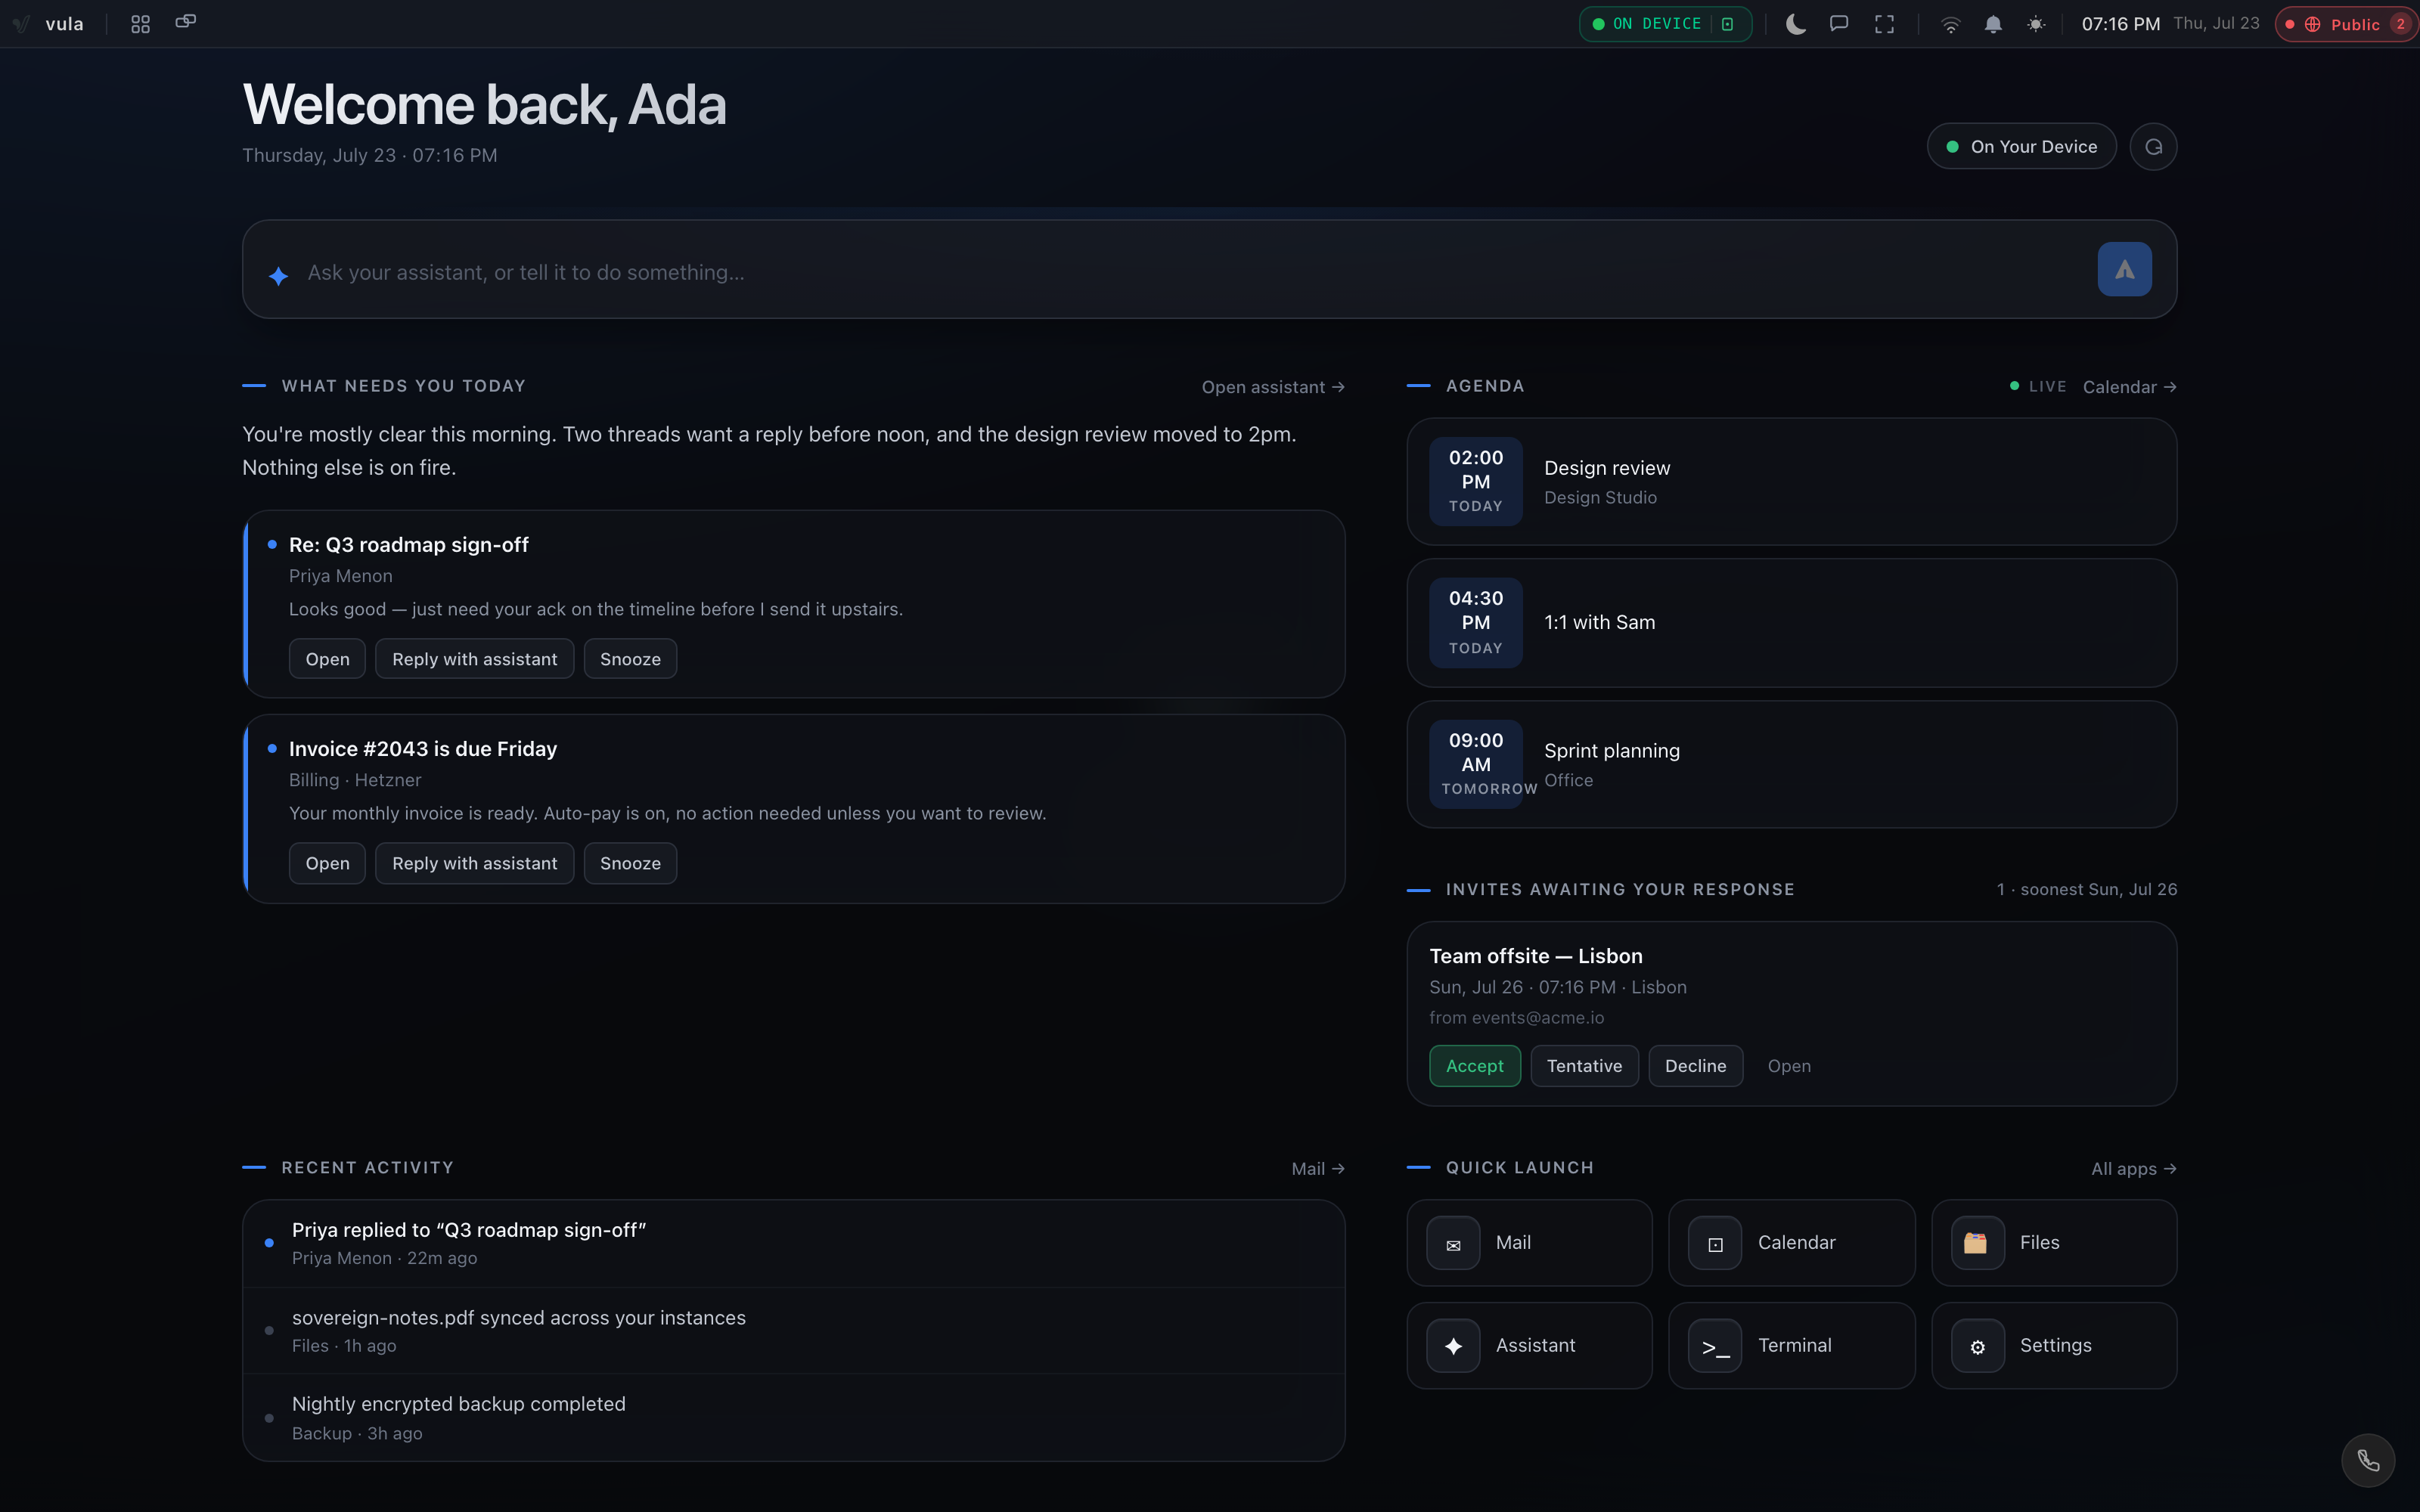Launch Calendar from Quick Launch
The image size is (2420, 1512).
(1791, 1243)
